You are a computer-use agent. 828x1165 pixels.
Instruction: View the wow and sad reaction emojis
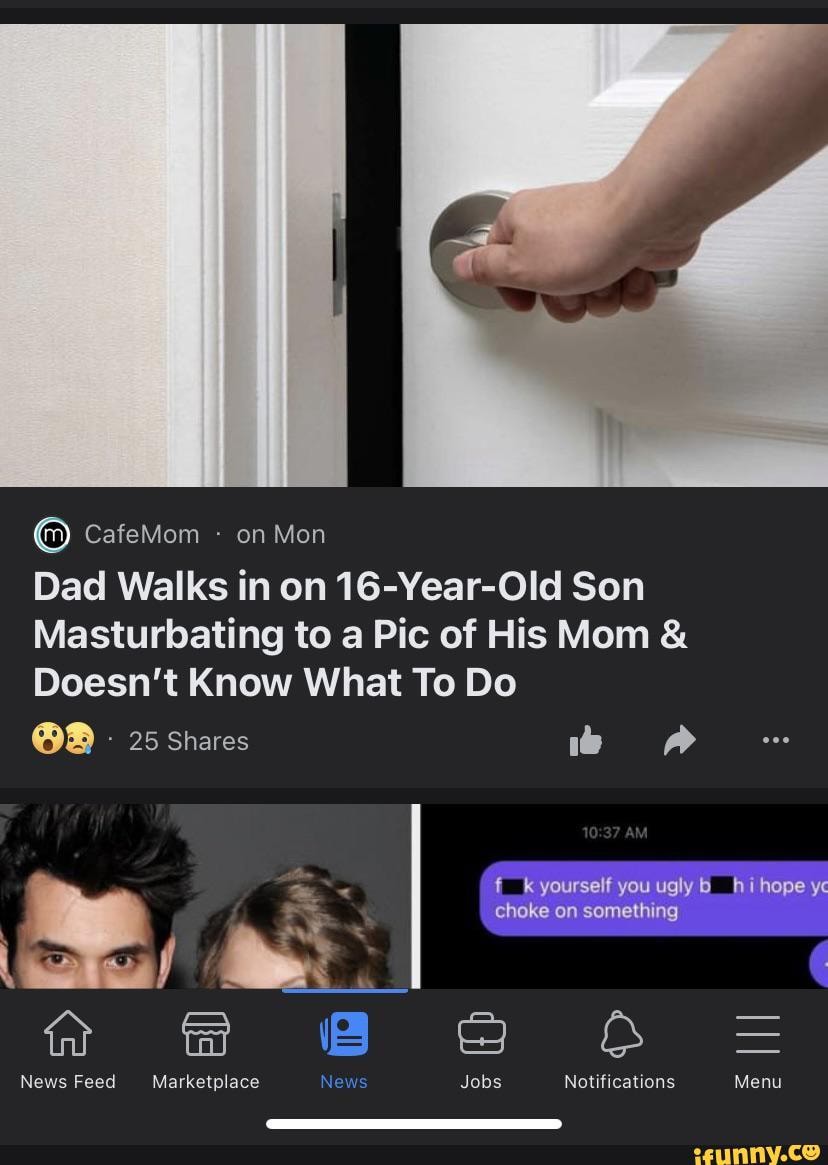pyautogui.click(x=63, y=739)
